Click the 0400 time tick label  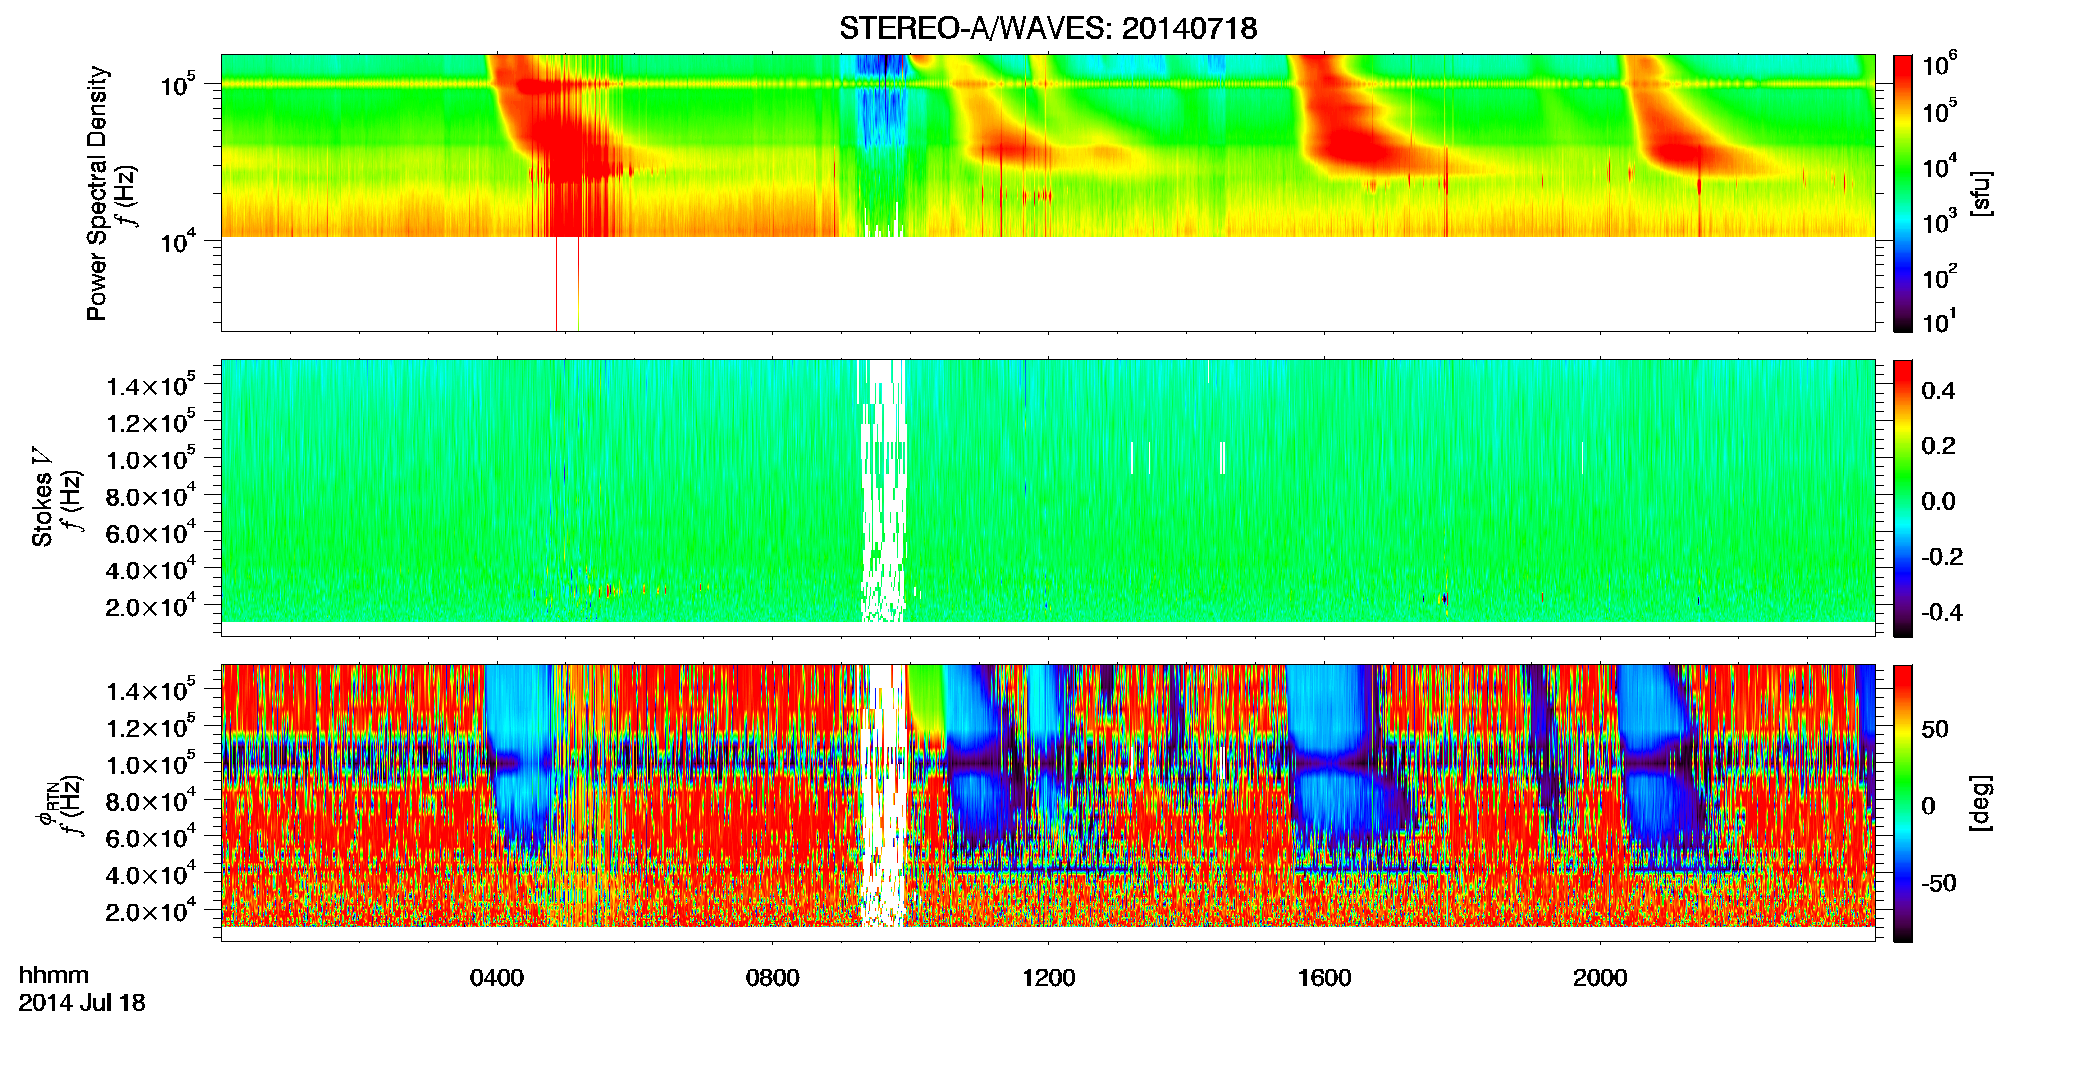click(497, 977)
